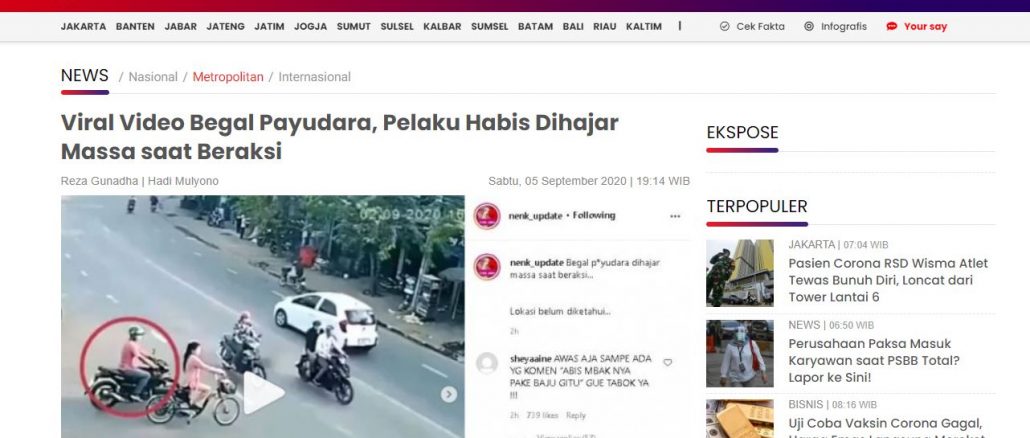Go to next slide with arrow on video
This screenshot has height=438, width=1030.
[449, 394]
